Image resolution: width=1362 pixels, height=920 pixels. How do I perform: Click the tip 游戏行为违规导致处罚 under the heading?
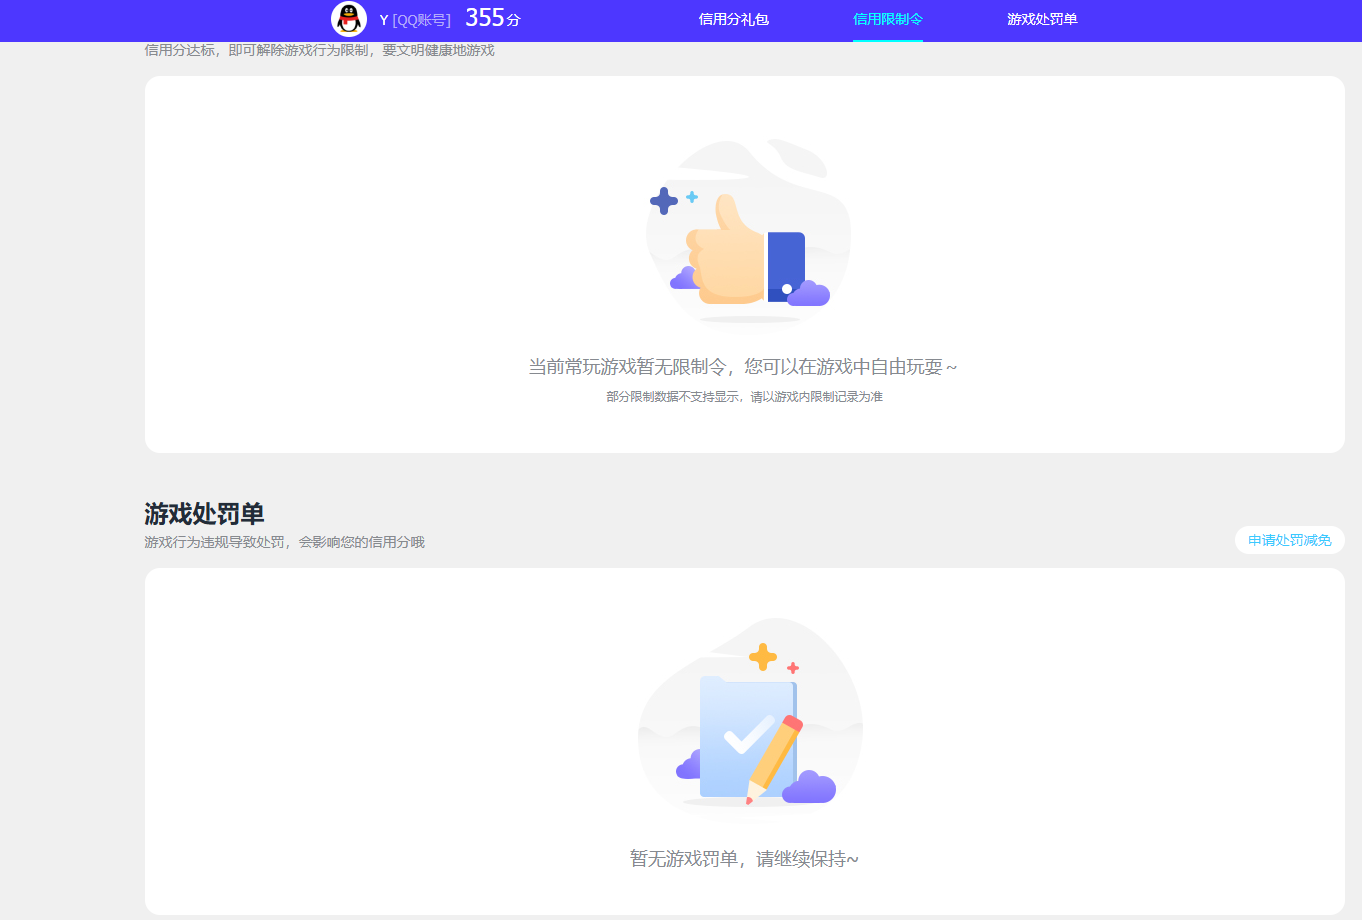283,541
